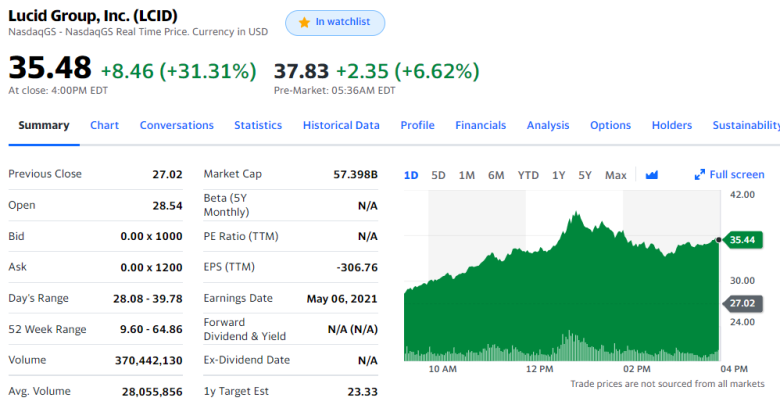
Task: Switch to the Chart tab
Action: pos(104,125)
